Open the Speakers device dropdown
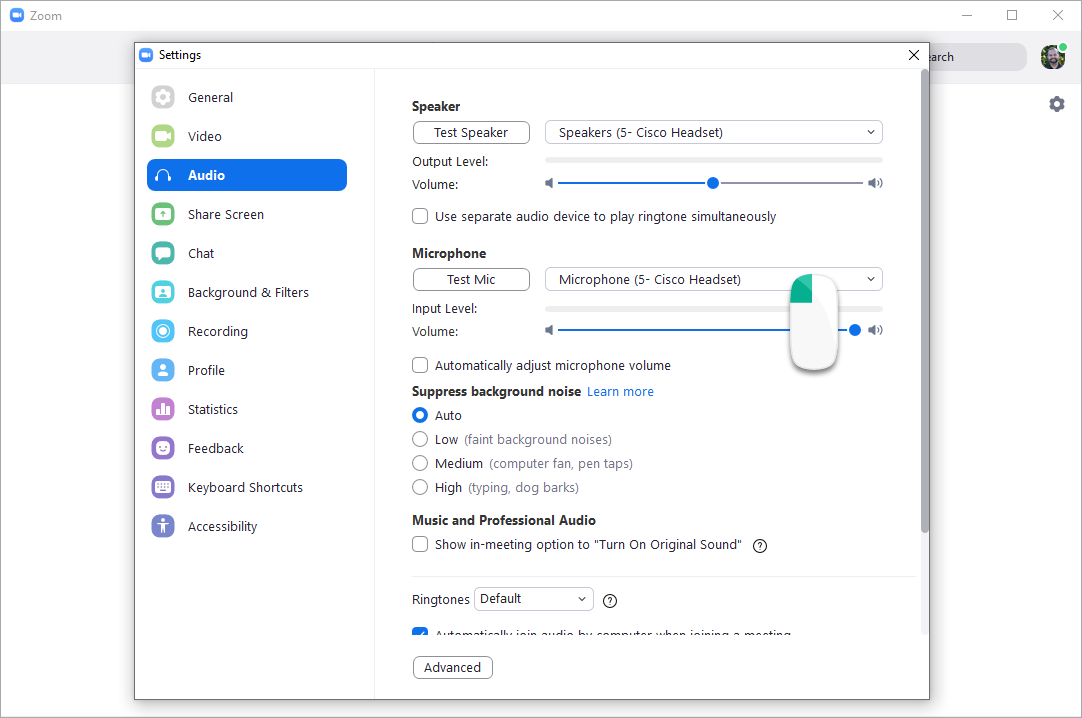 [713, 132]
